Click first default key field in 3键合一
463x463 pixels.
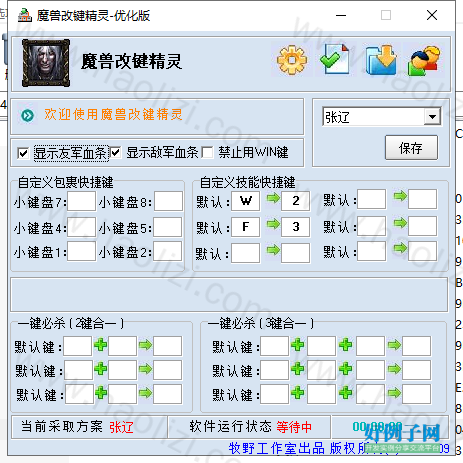tap(274, 346)
